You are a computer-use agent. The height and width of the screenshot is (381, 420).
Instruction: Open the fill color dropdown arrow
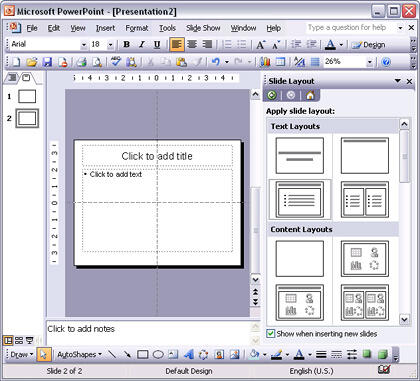point(265,354)
